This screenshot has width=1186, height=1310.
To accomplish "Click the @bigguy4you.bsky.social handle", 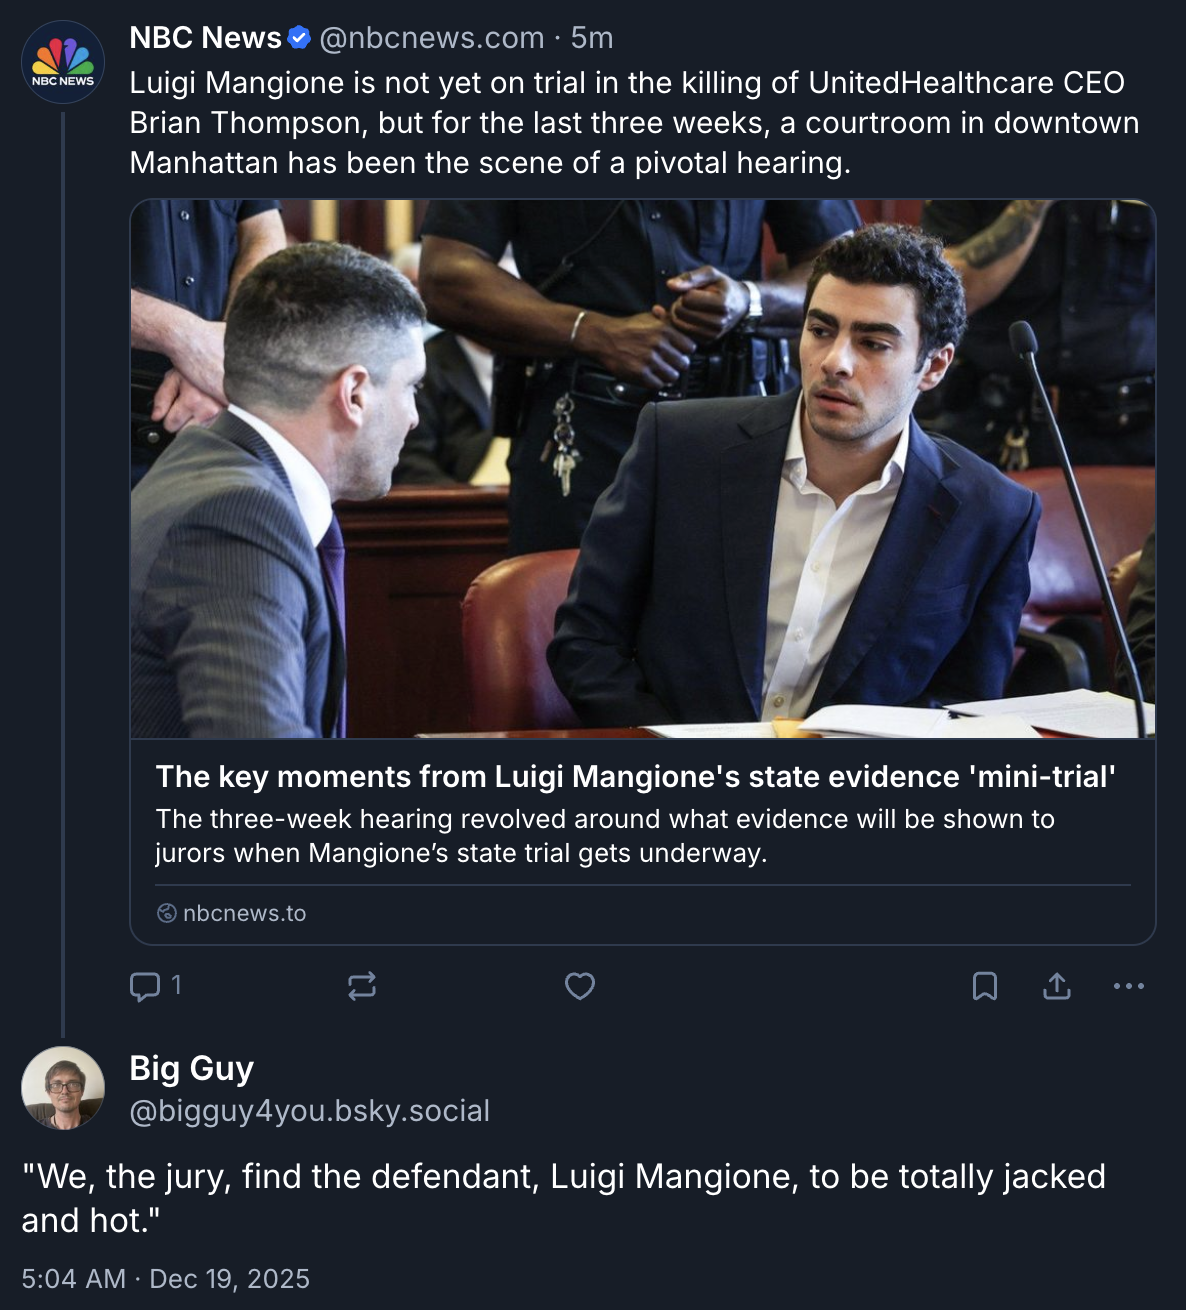I will tap(310, 1111).
